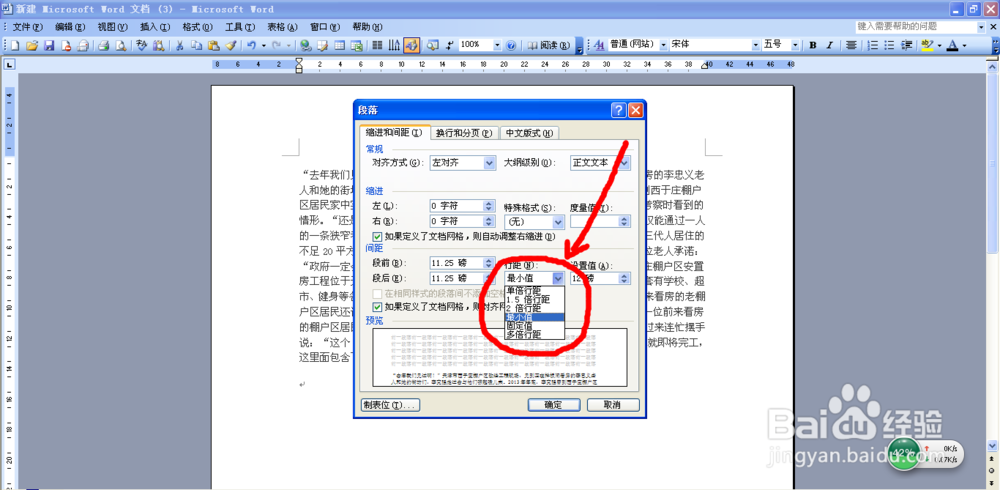The image size is (1000, 490).
Task: Click the 段前 spacing before value field
Action: (457, 263)
